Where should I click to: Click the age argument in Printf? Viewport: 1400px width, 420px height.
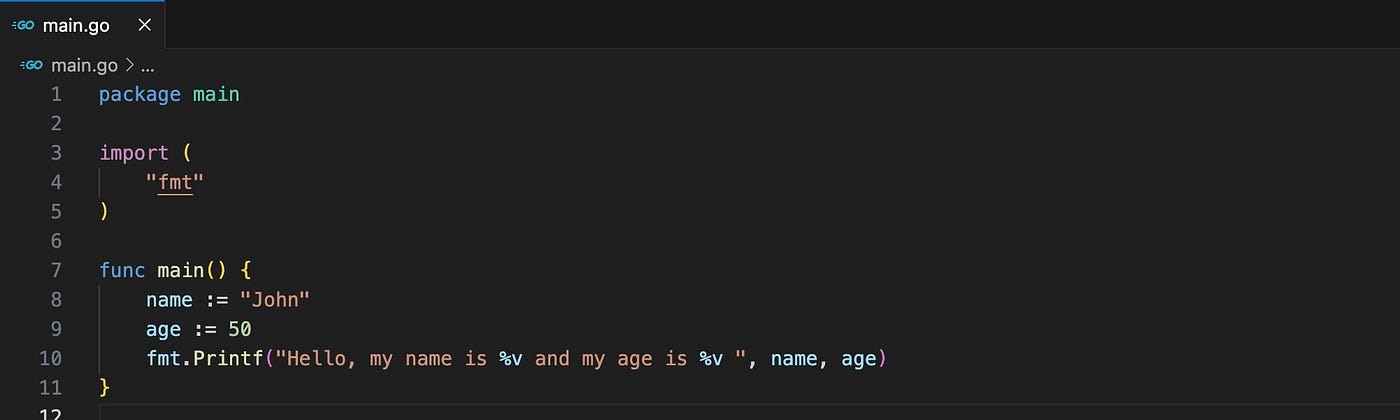[858, 359]
